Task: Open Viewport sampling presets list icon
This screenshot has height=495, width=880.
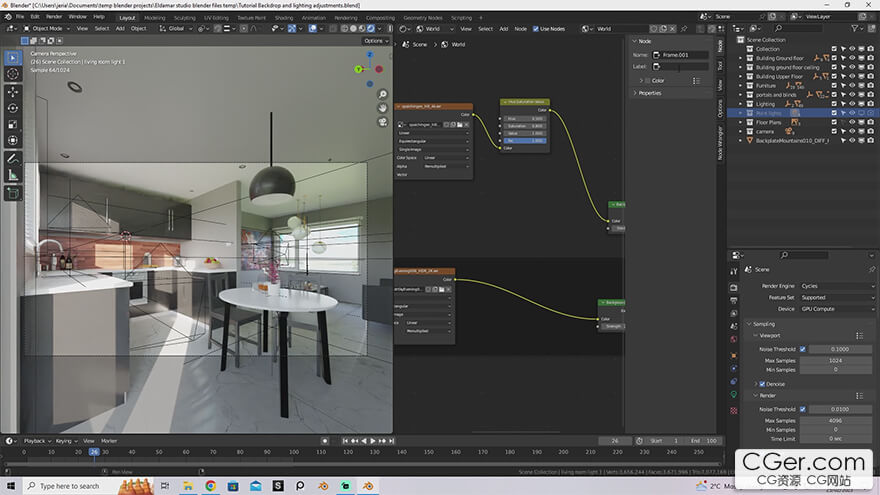Action: 859,336
